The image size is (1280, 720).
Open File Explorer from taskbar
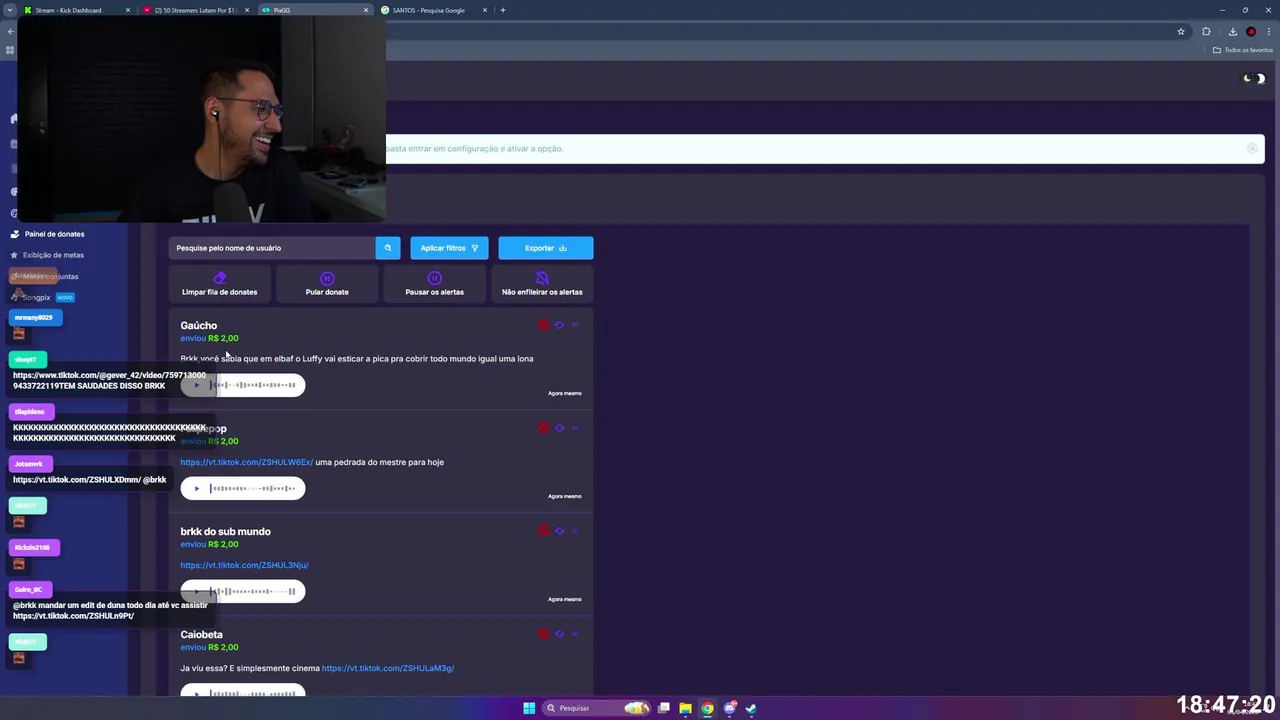685,708
